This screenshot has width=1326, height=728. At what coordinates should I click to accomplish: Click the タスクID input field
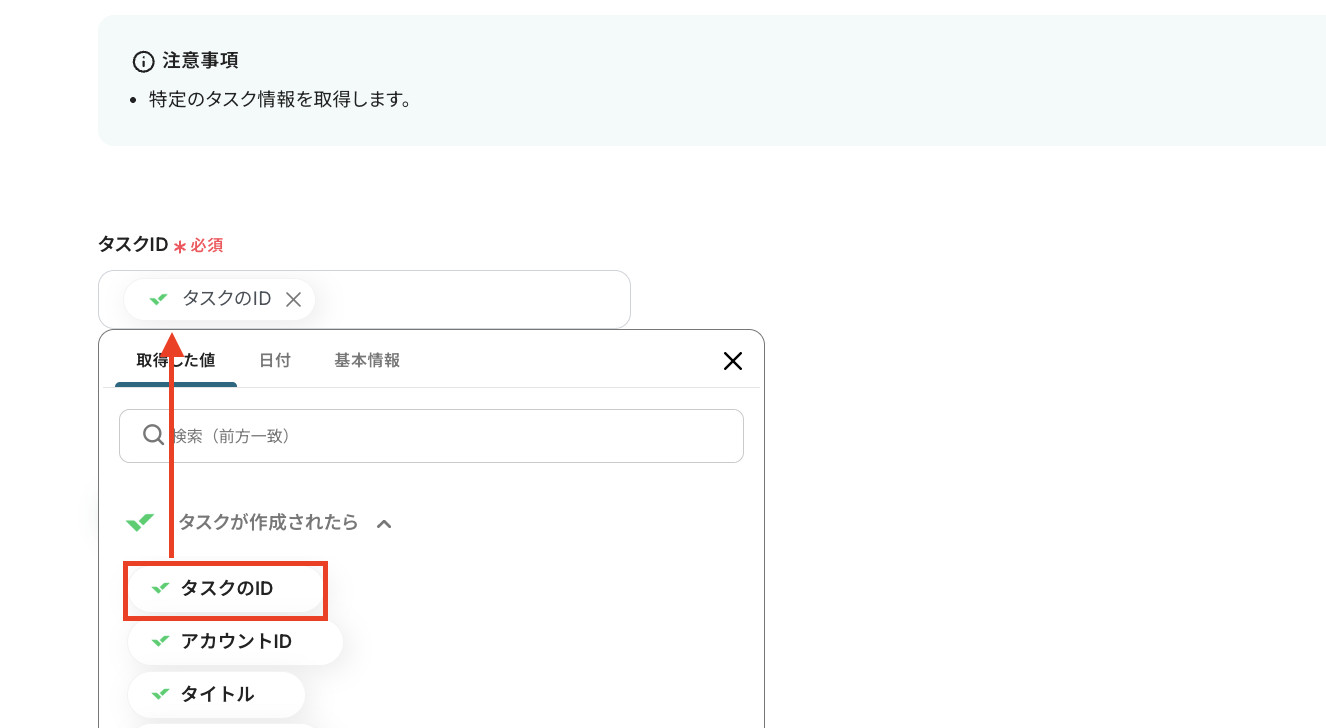click(x=364, y=299)
